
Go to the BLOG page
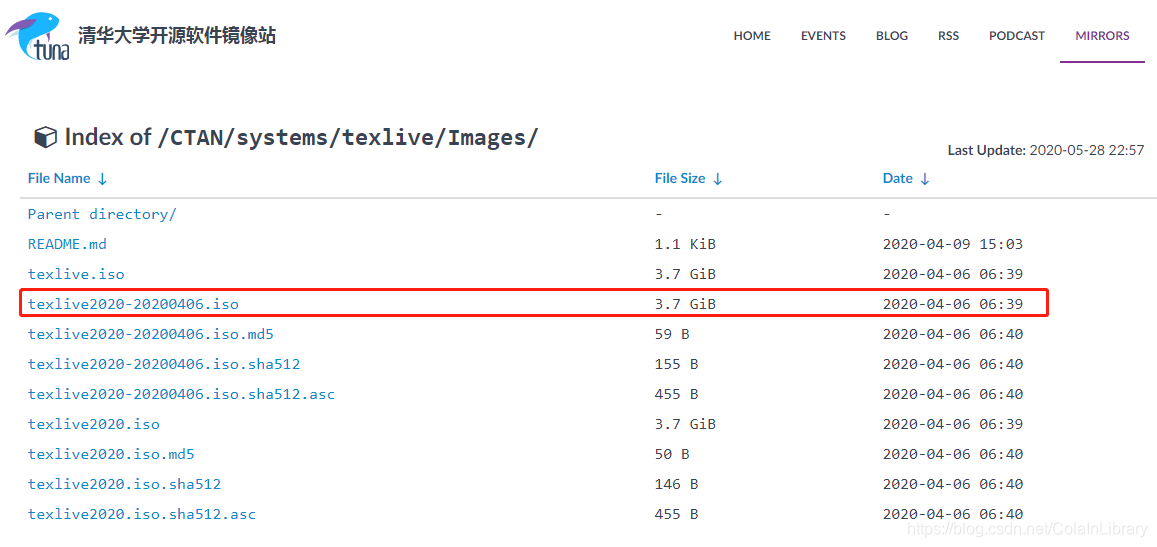click(x=892, y=35)
